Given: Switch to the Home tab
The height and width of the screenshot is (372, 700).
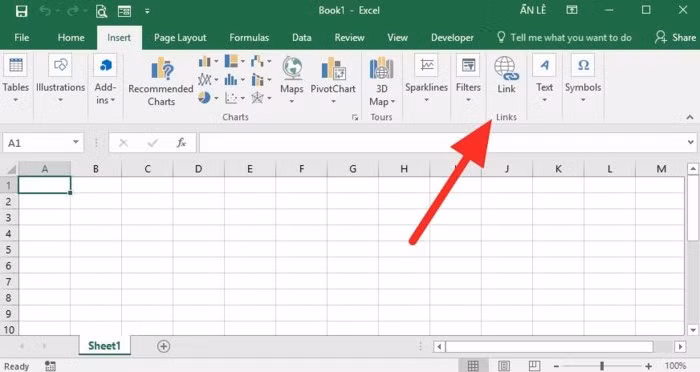Looking at the screenshot, I should click(71, 38).
